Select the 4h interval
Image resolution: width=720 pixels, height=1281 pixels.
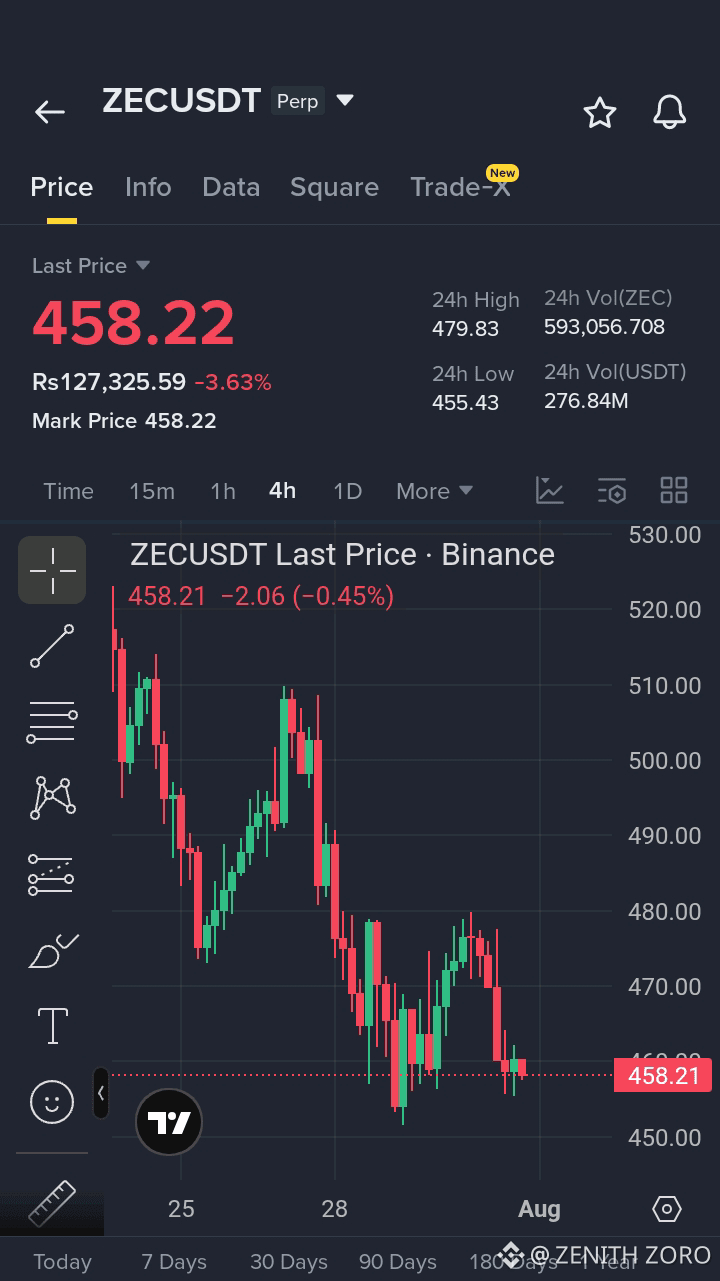pyautogui.click(x=283, y=491)
